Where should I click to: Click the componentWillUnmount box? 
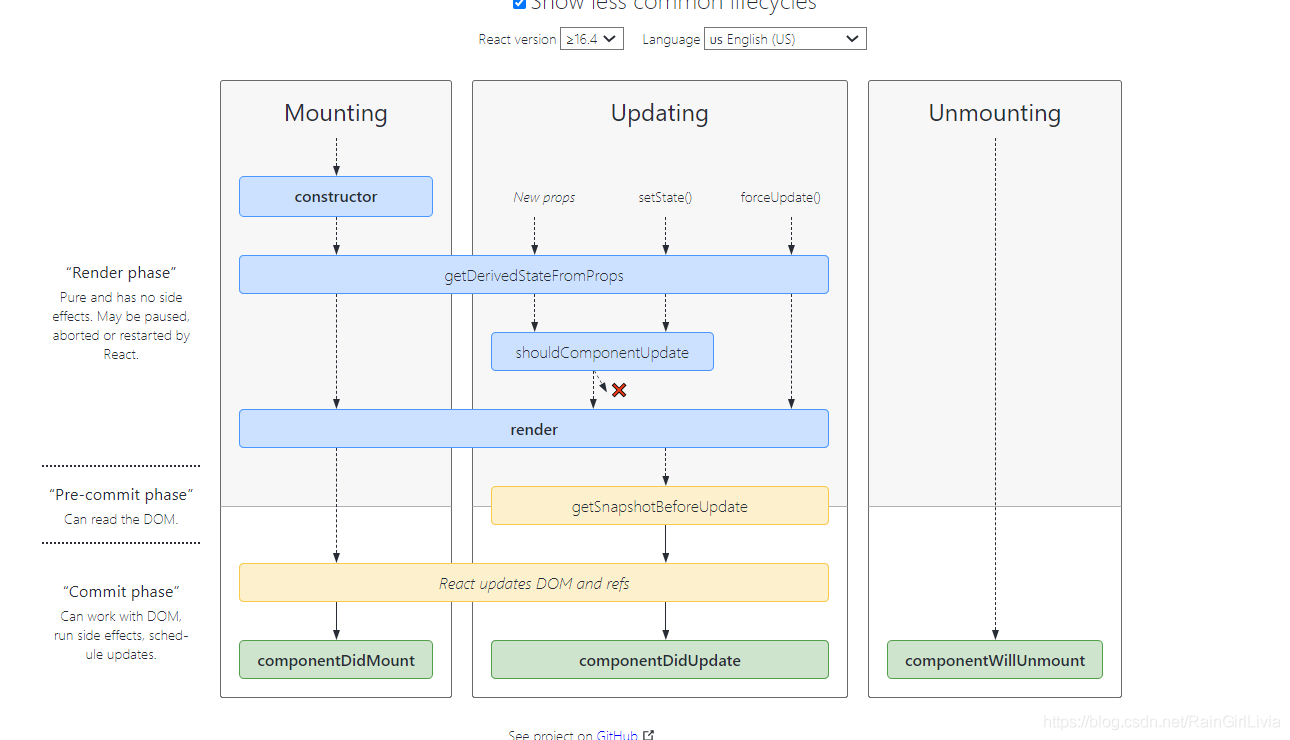click(x=994, y=660)
